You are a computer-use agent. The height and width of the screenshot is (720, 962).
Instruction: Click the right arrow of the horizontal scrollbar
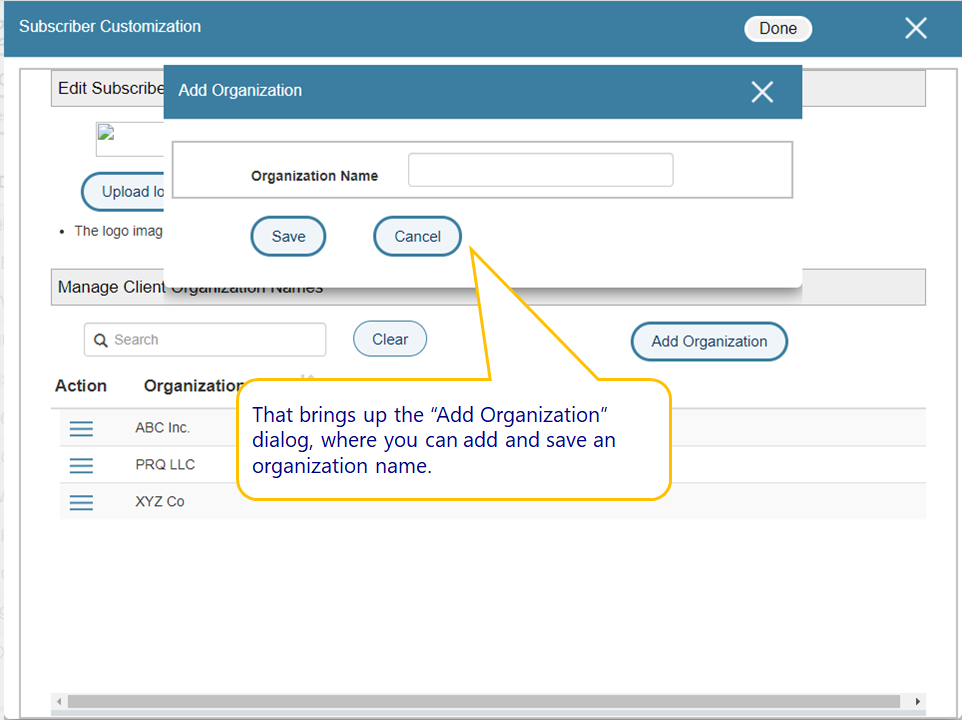point(917,702)
